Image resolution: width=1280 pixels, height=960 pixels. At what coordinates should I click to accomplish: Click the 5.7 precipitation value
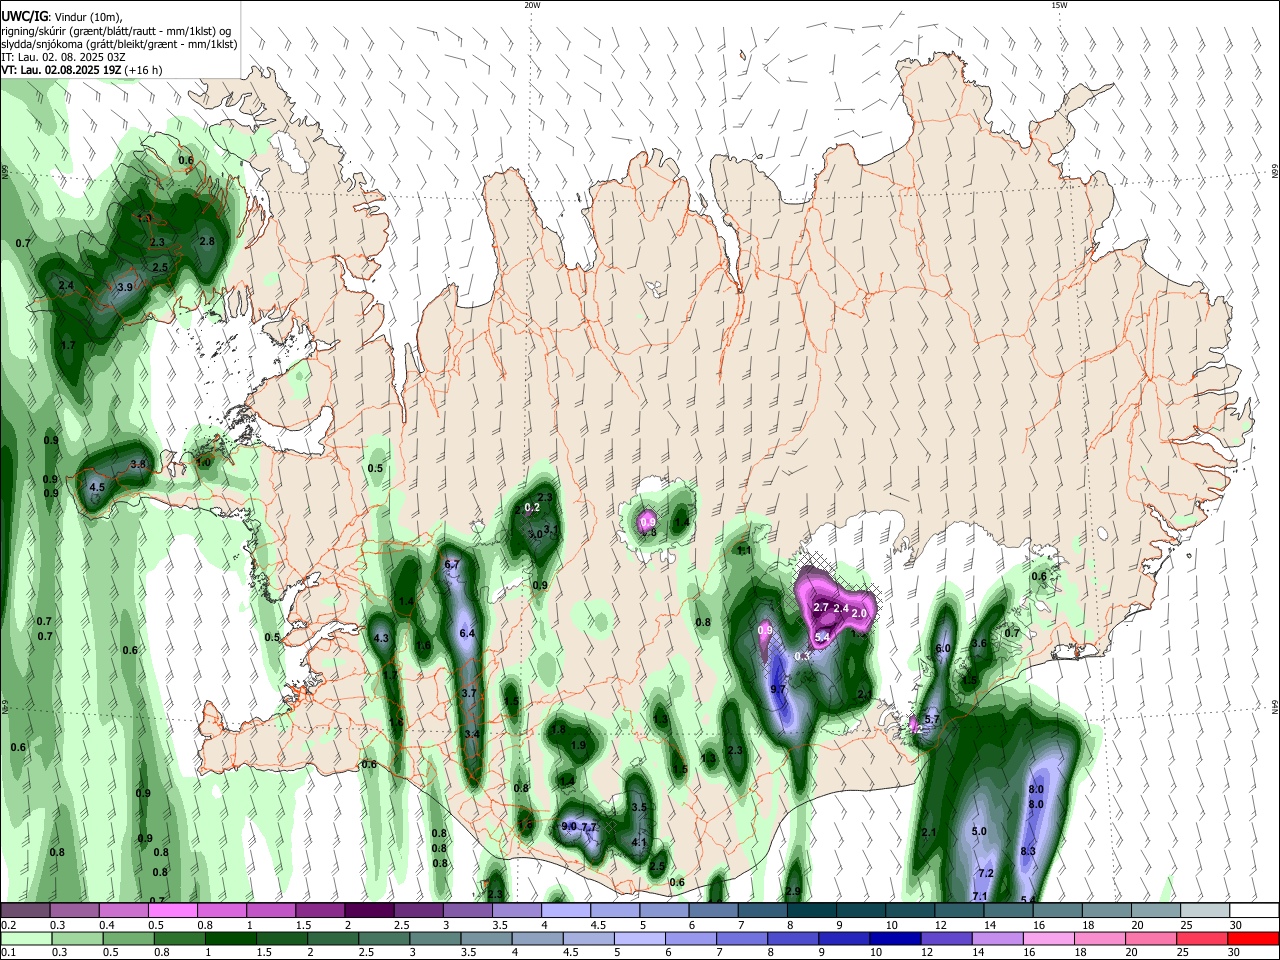933,719
